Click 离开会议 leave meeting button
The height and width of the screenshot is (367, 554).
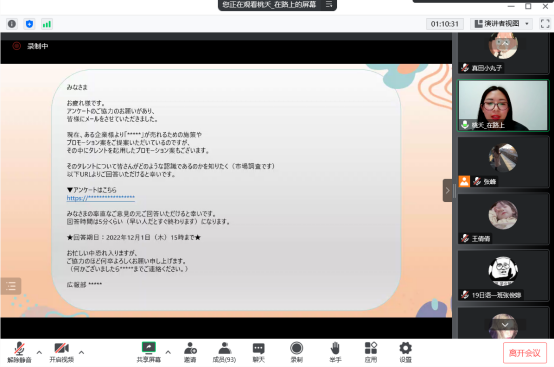tap(525, 353)
